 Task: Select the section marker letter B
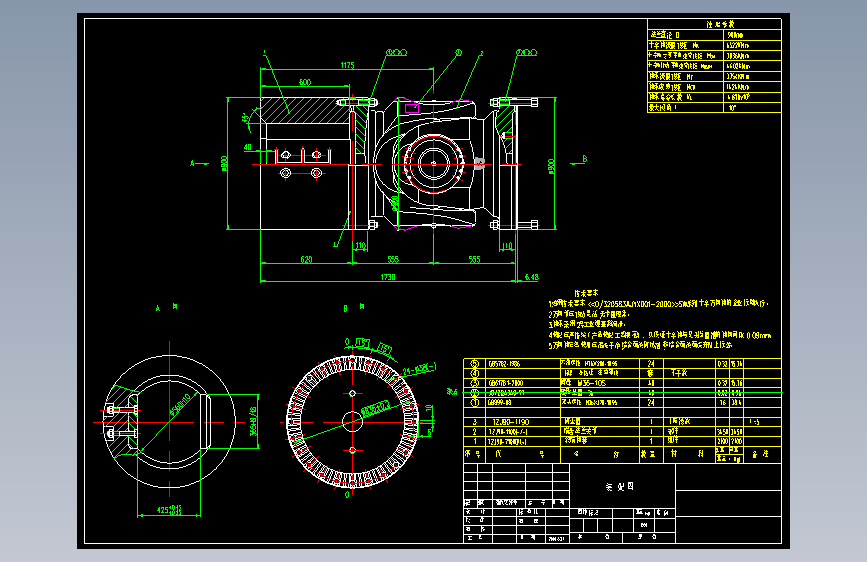(584, 159)
